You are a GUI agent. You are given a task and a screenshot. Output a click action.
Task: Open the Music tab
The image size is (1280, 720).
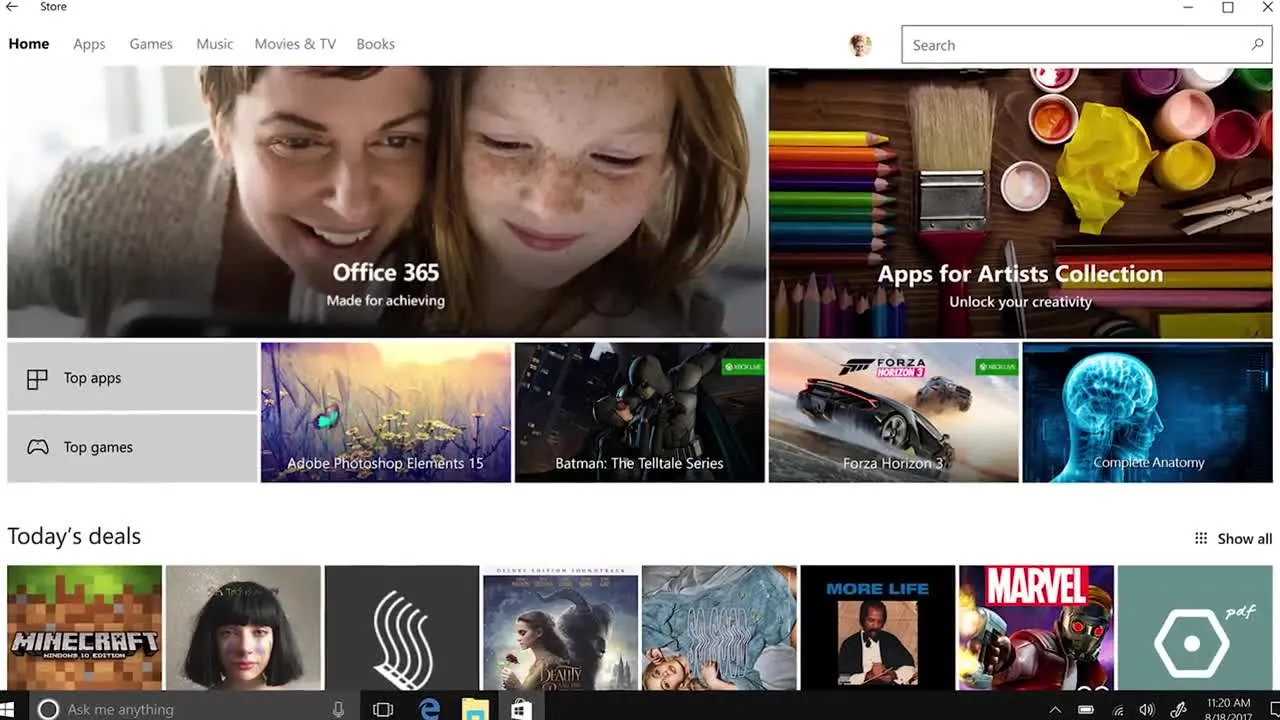[215, 44]
